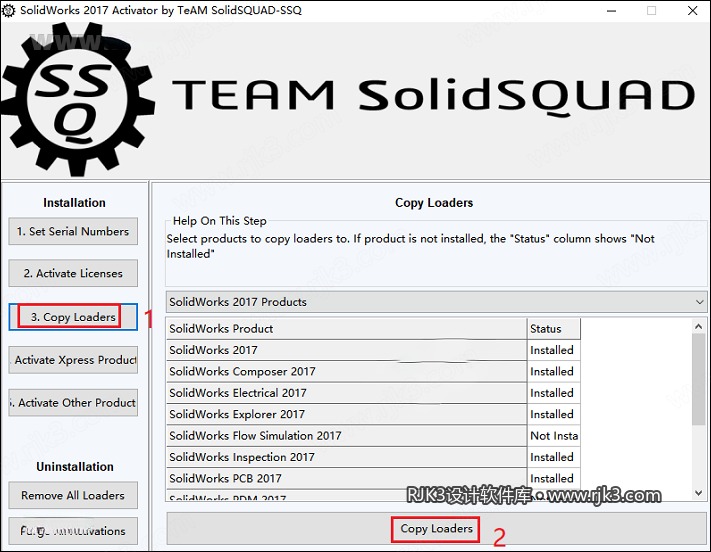
Task: Click the bottom Copy Loaders button
Action: [x=436, y=529]
